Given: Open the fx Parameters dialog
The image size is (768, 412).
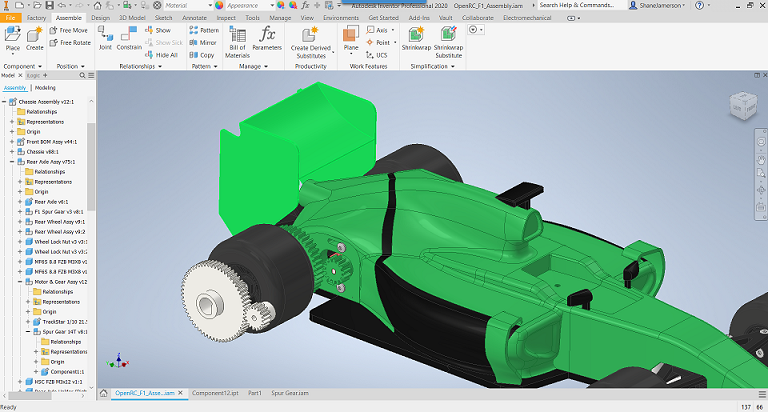Looking at the screenshot, I should pyautogui.click(x=267, y=37).
